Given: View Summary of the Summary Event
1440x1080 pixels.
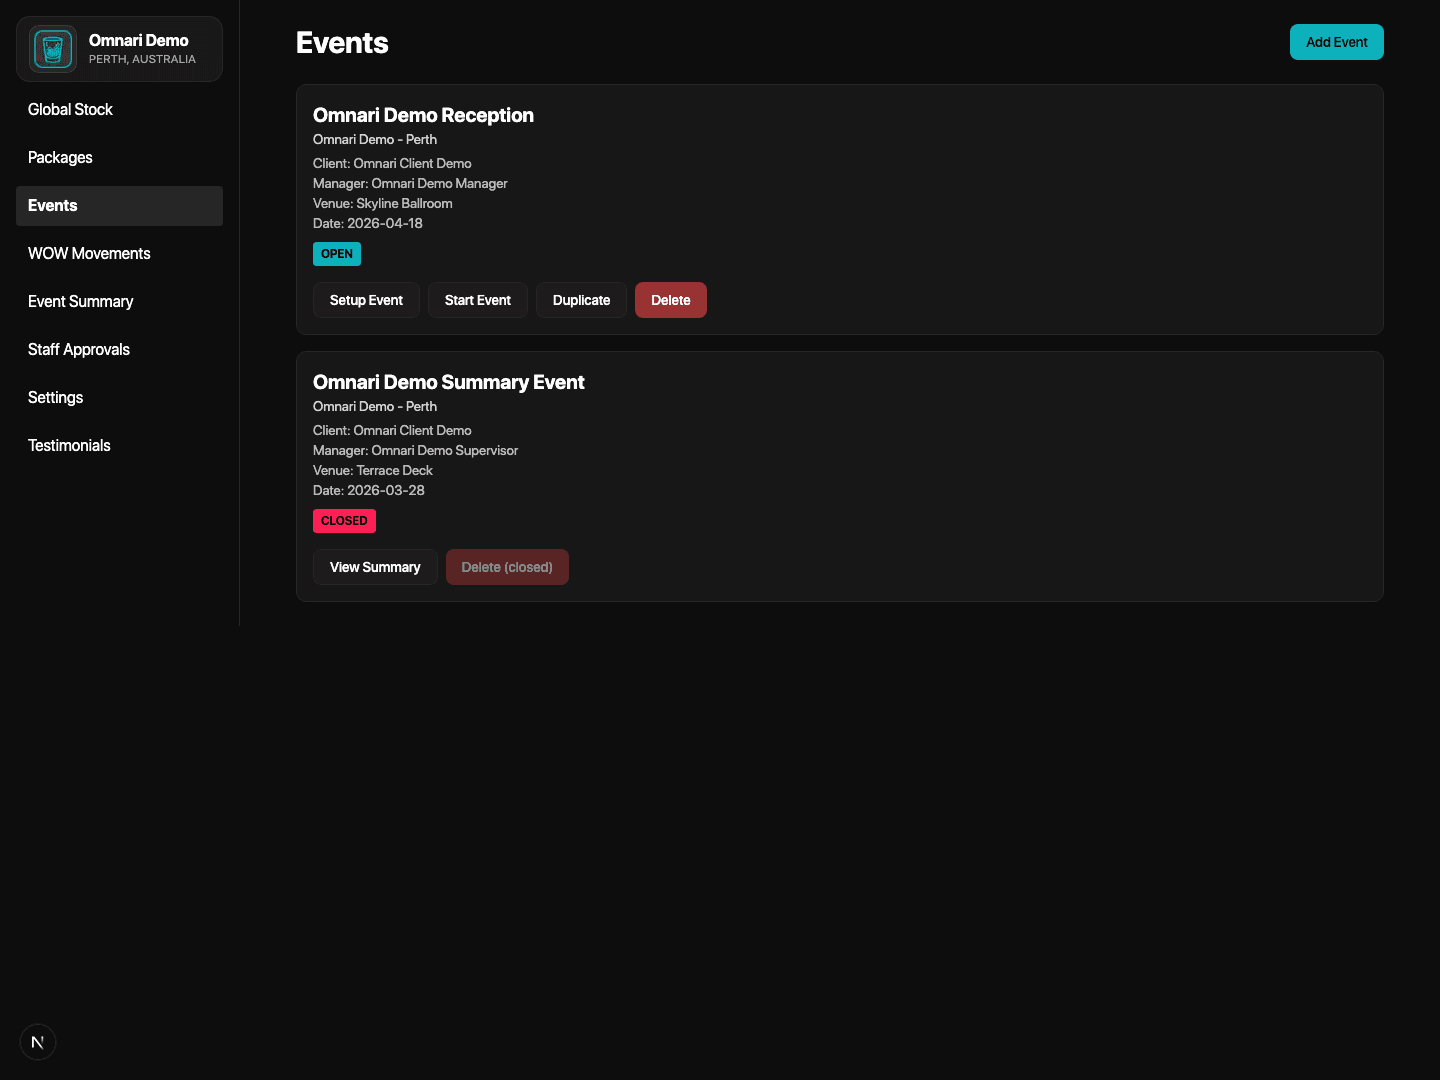Looking at the screenshot, I should (375, 567).
